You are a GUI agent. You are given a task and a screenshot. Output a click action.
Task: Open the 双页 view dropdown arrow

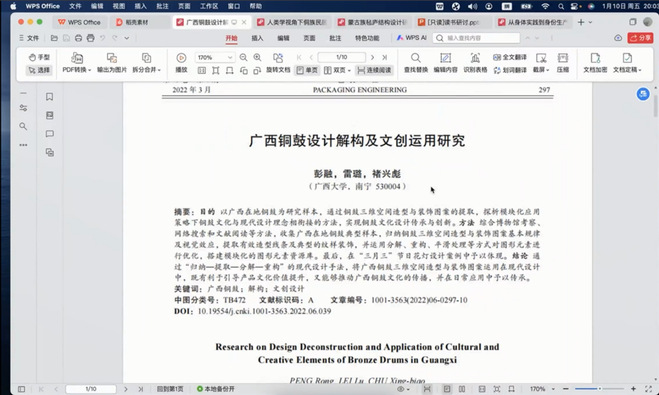(x=349, y=70)
